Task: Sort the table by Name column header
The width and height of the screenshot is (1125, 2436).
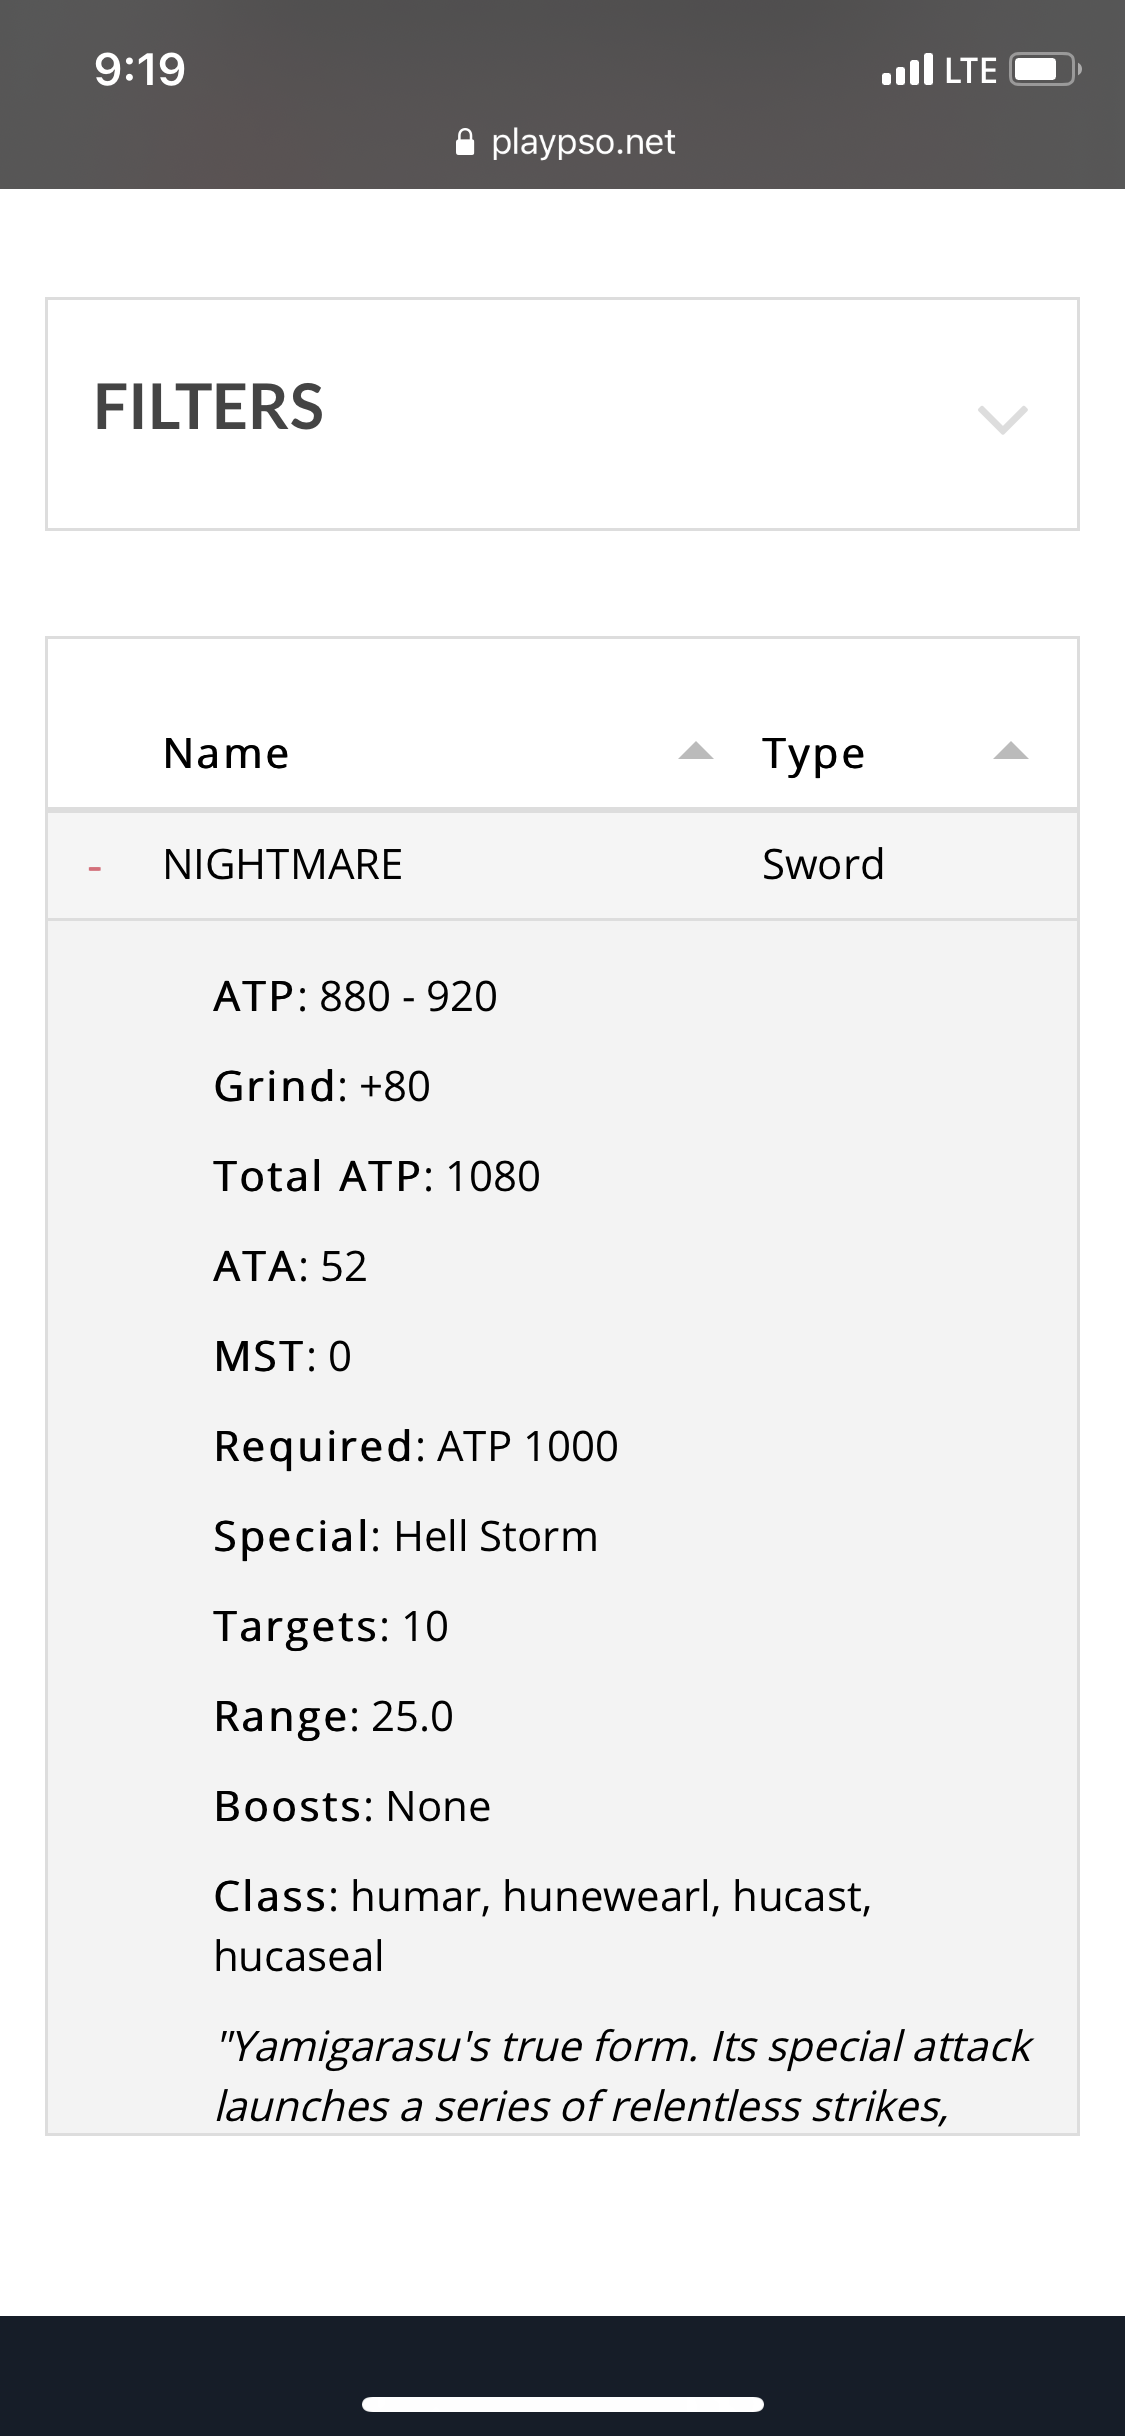Action: tap(227, 753)
